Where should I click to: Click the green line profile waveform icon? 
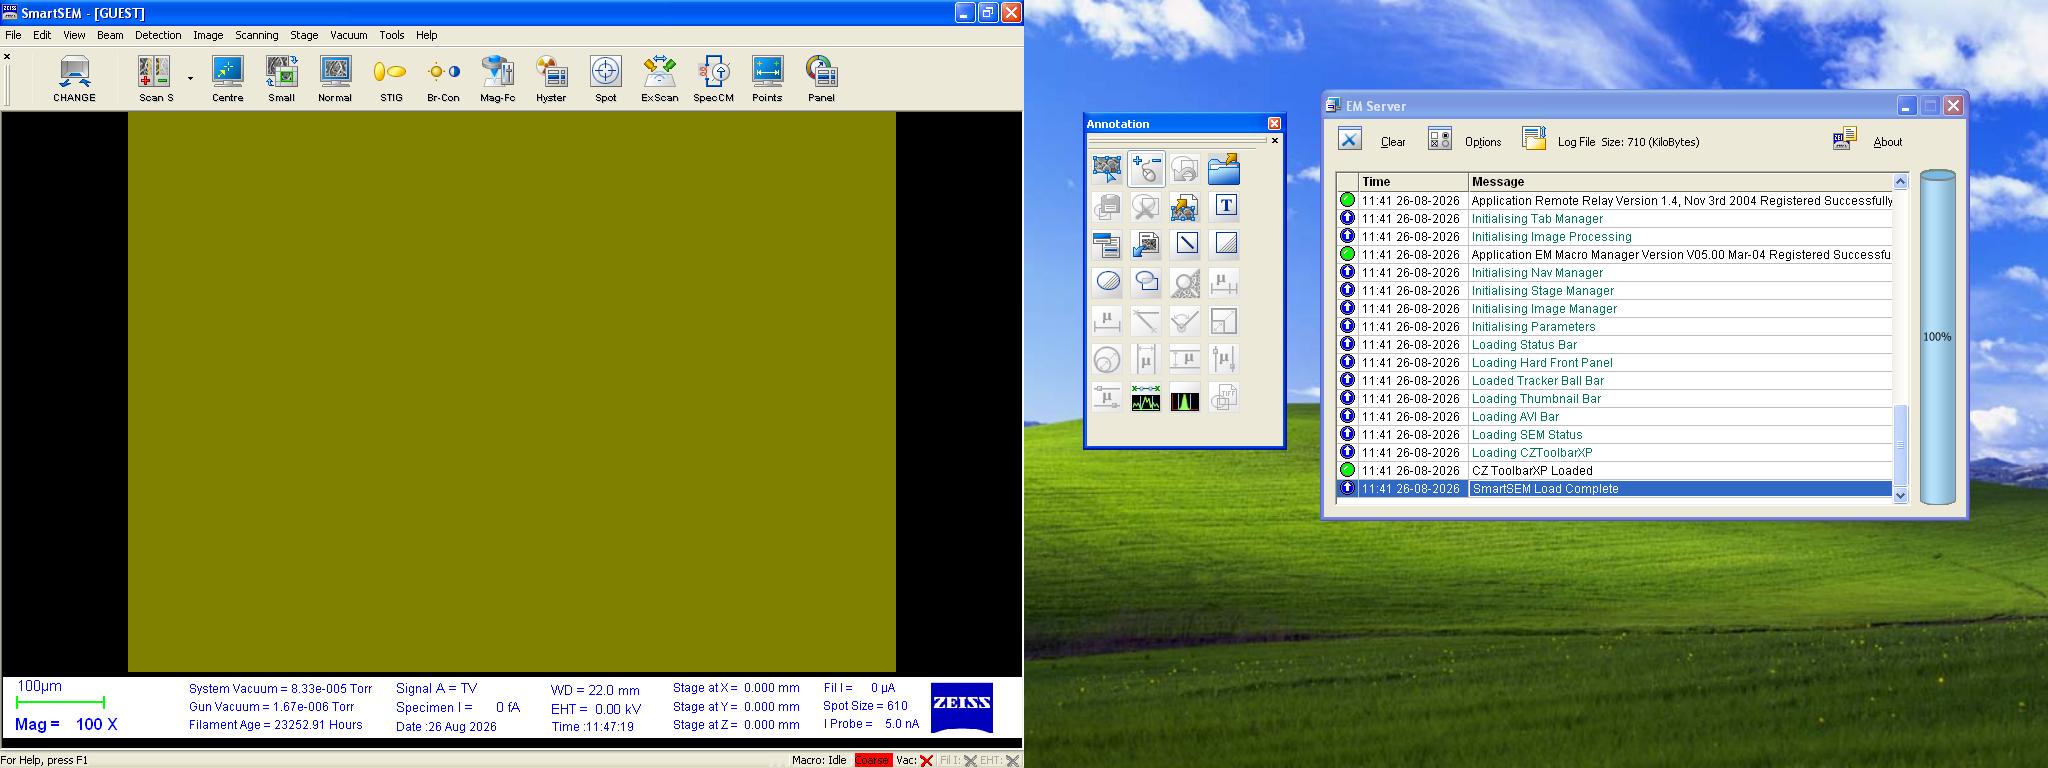(x=1146, y=398)
